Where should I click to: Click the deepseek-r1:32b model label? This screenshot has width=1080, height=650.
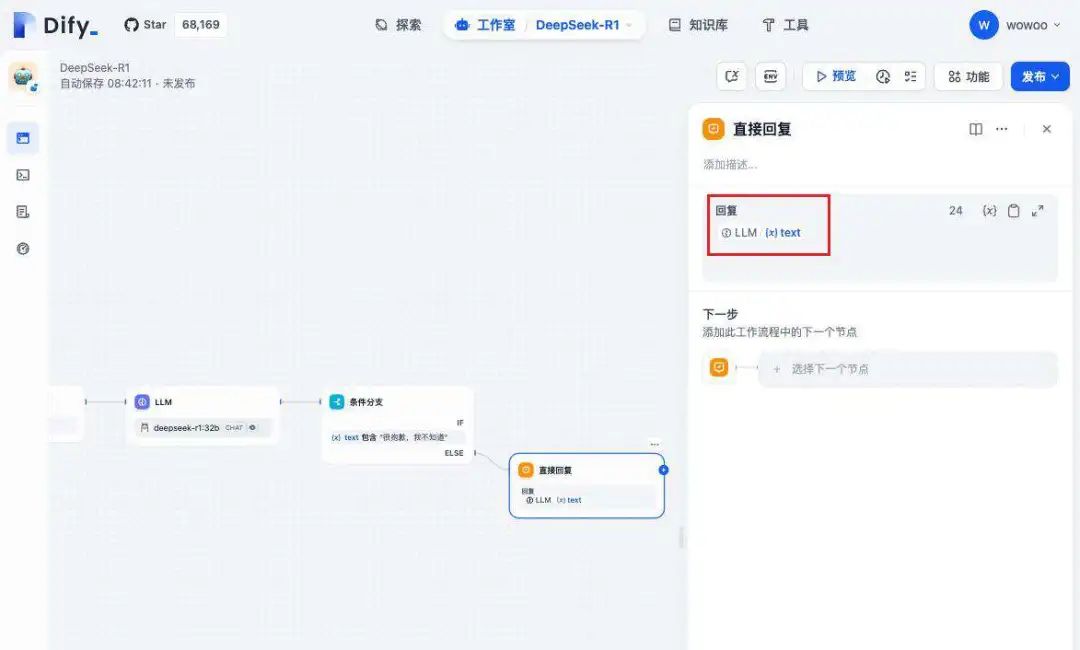185,428
